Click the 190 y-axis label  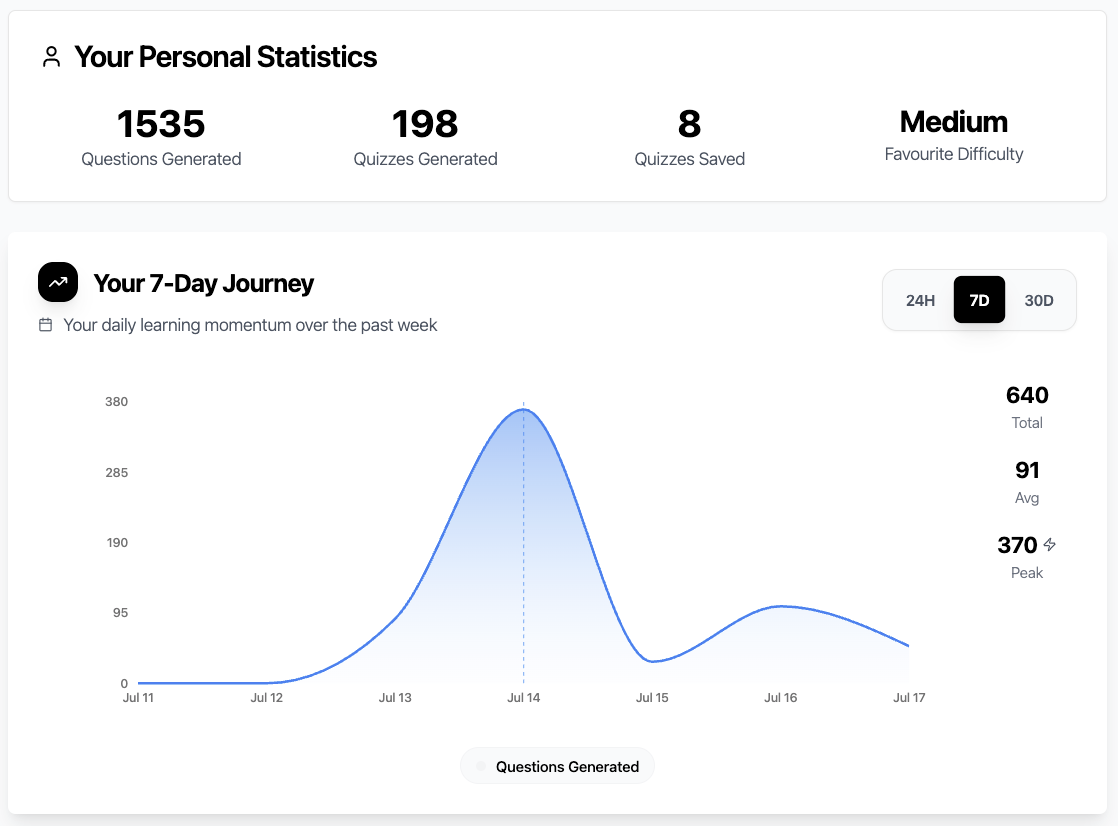(117, 542)
